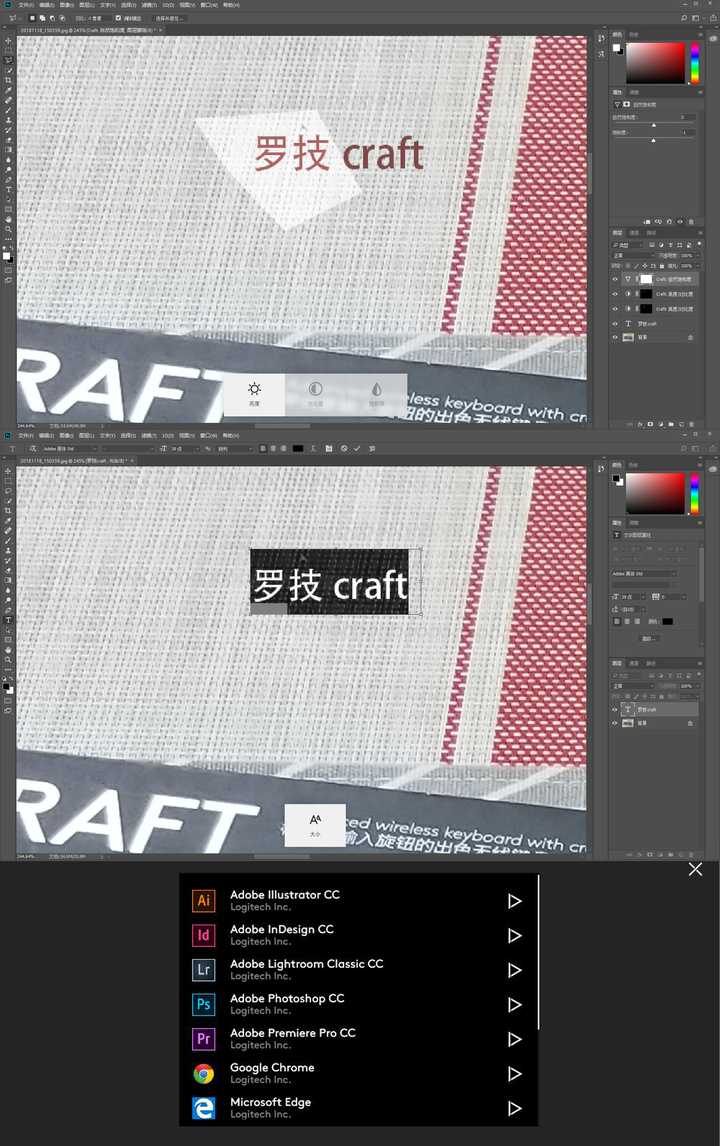Hide the text layer in upper Layers panel

(615, 324)
